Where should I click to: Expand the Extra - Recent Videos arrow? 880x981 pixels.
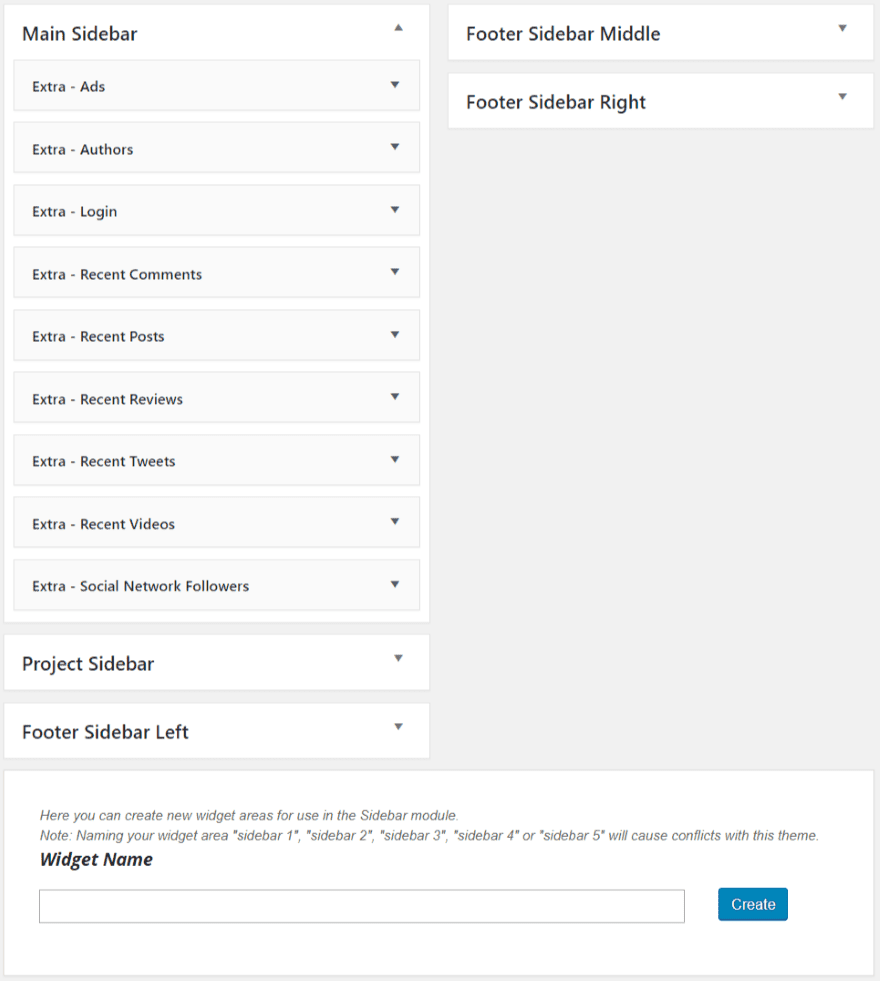point(395,522)
